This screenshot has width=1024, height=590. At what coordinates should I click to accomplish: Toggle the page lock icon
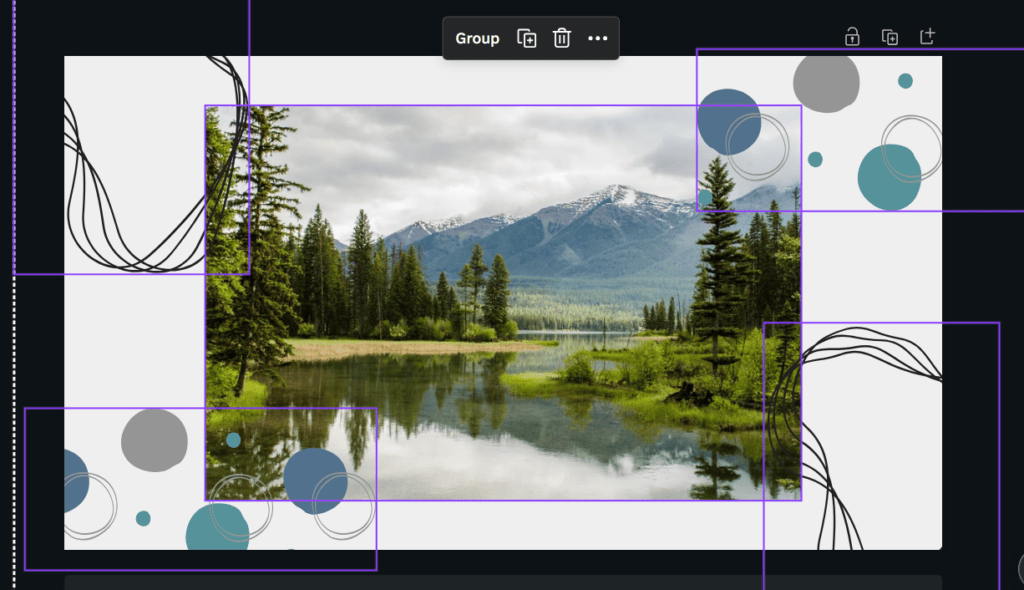coord(852,37)
